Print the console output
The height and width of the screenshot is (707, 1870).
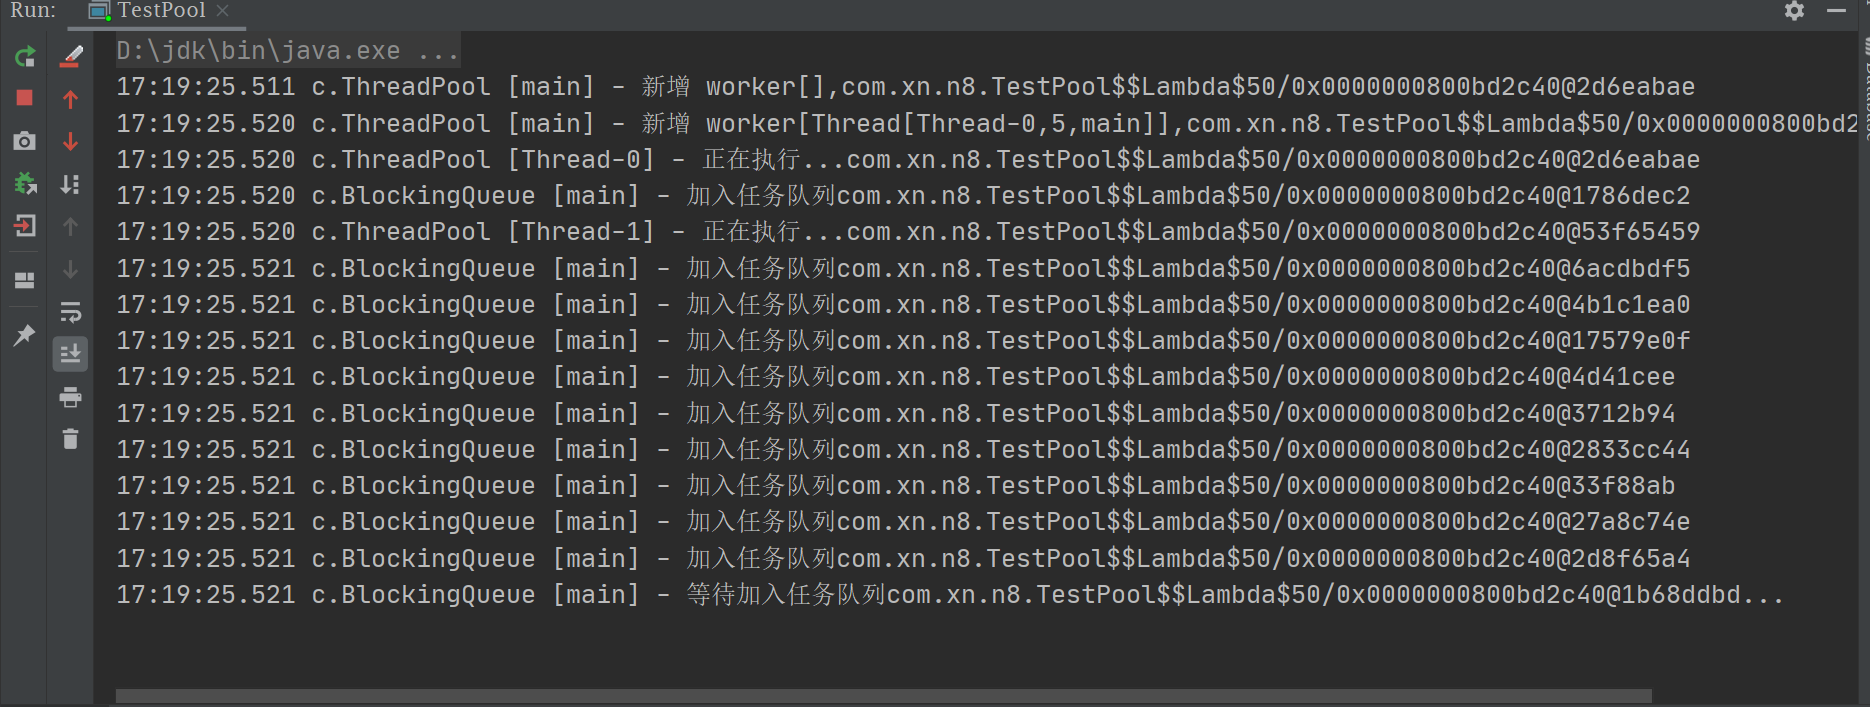[x=70, y=398]
